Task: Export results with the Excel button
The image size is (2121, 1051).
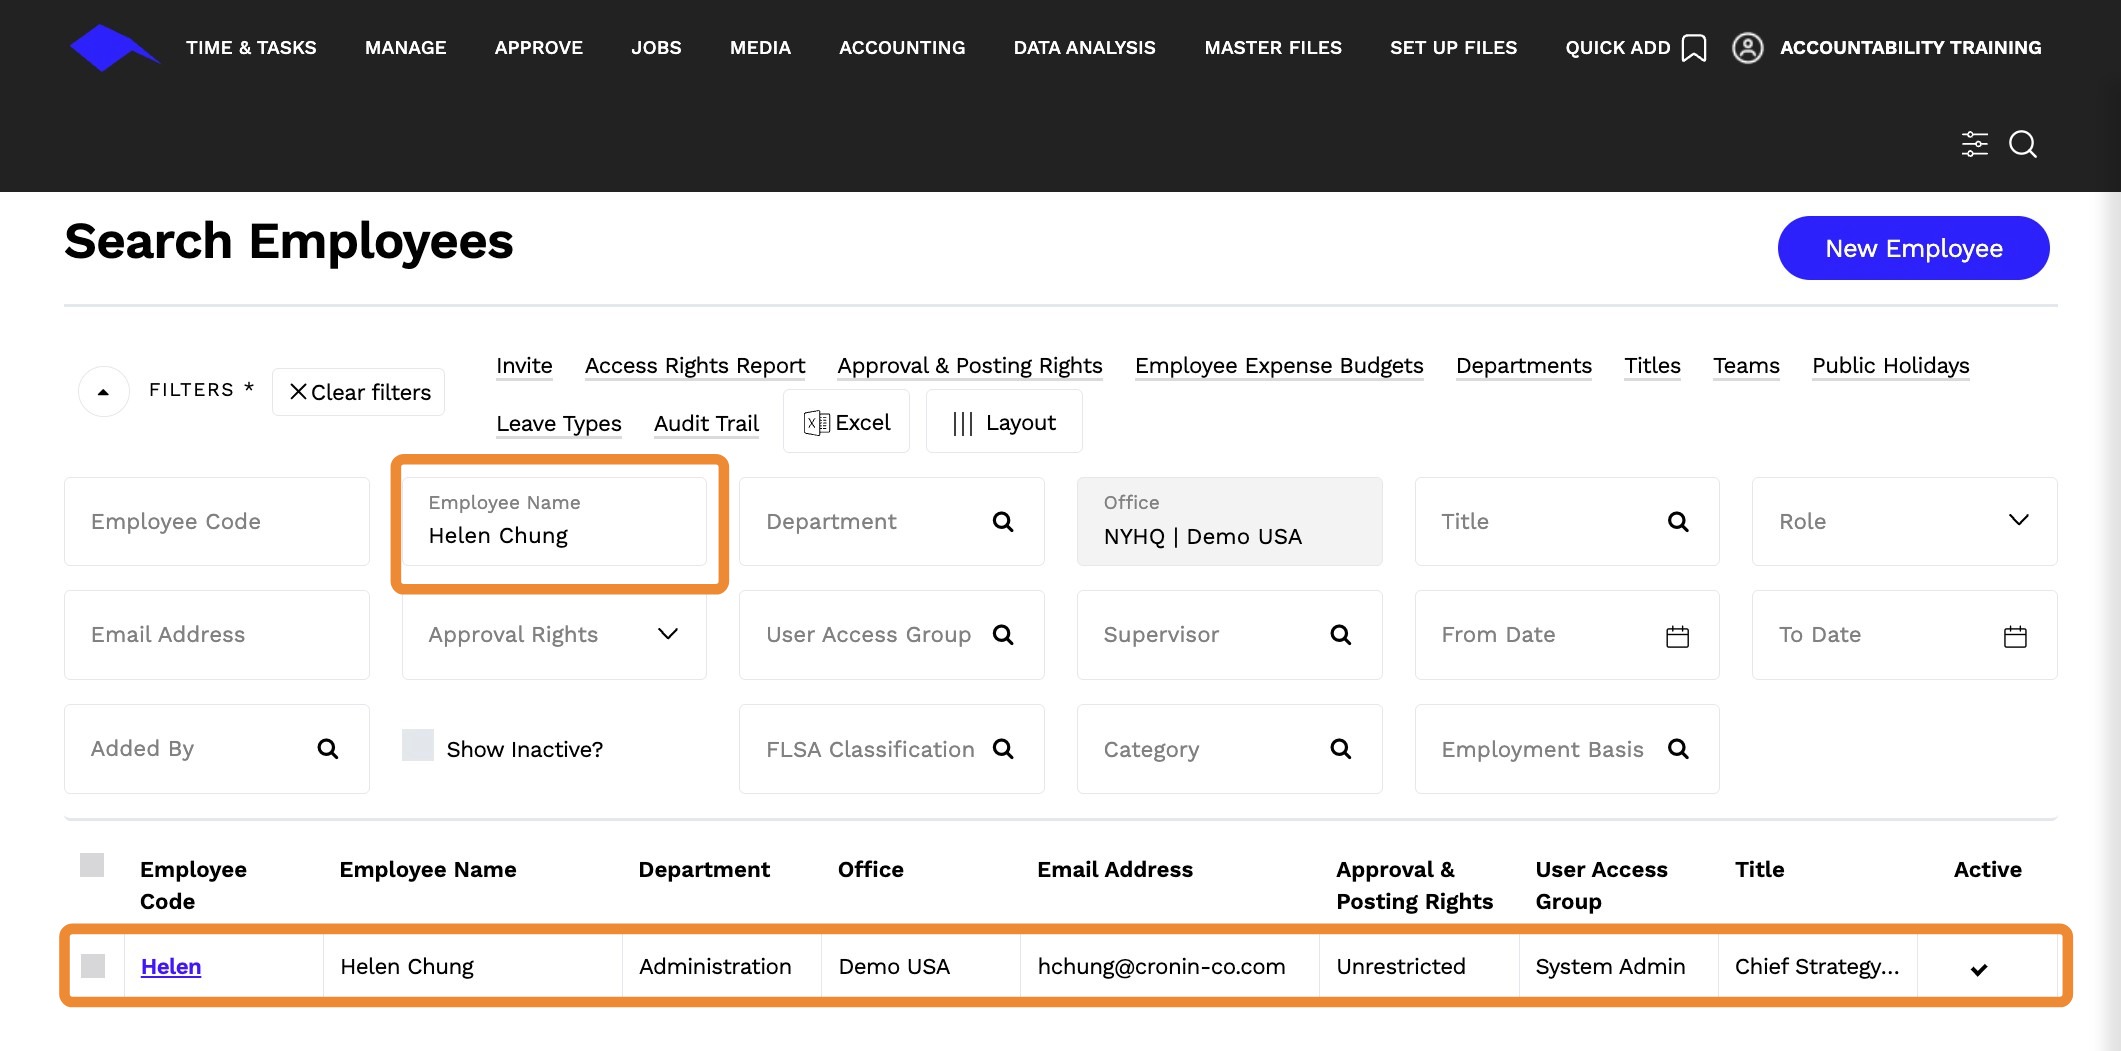Action: pyautogui.click(x=846, y=422)
